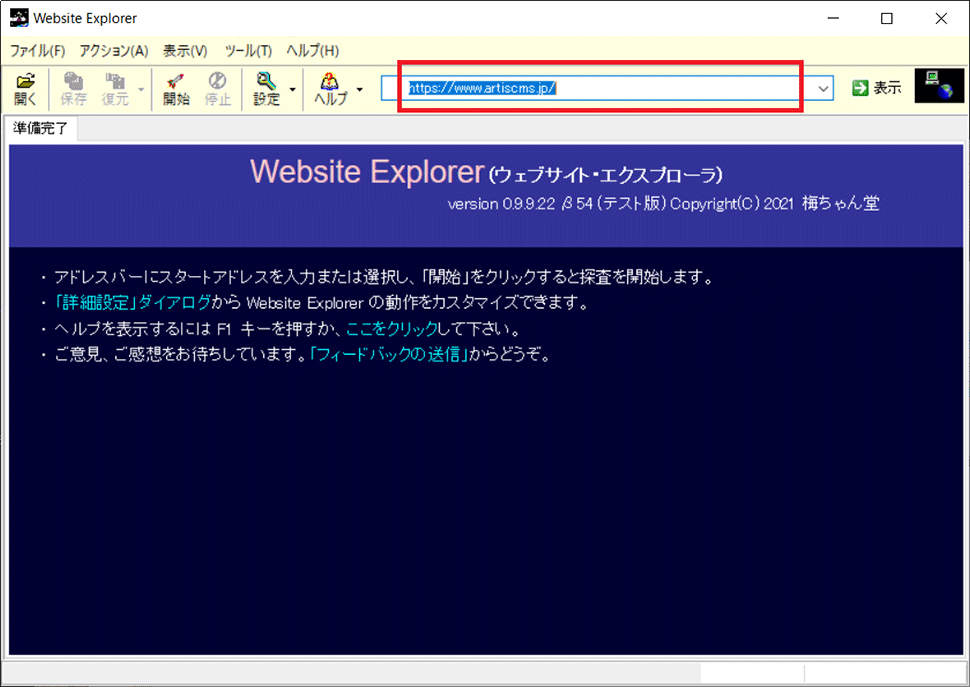
Task: Open 設定 settings toolbar icon
Action: [267, 89]
